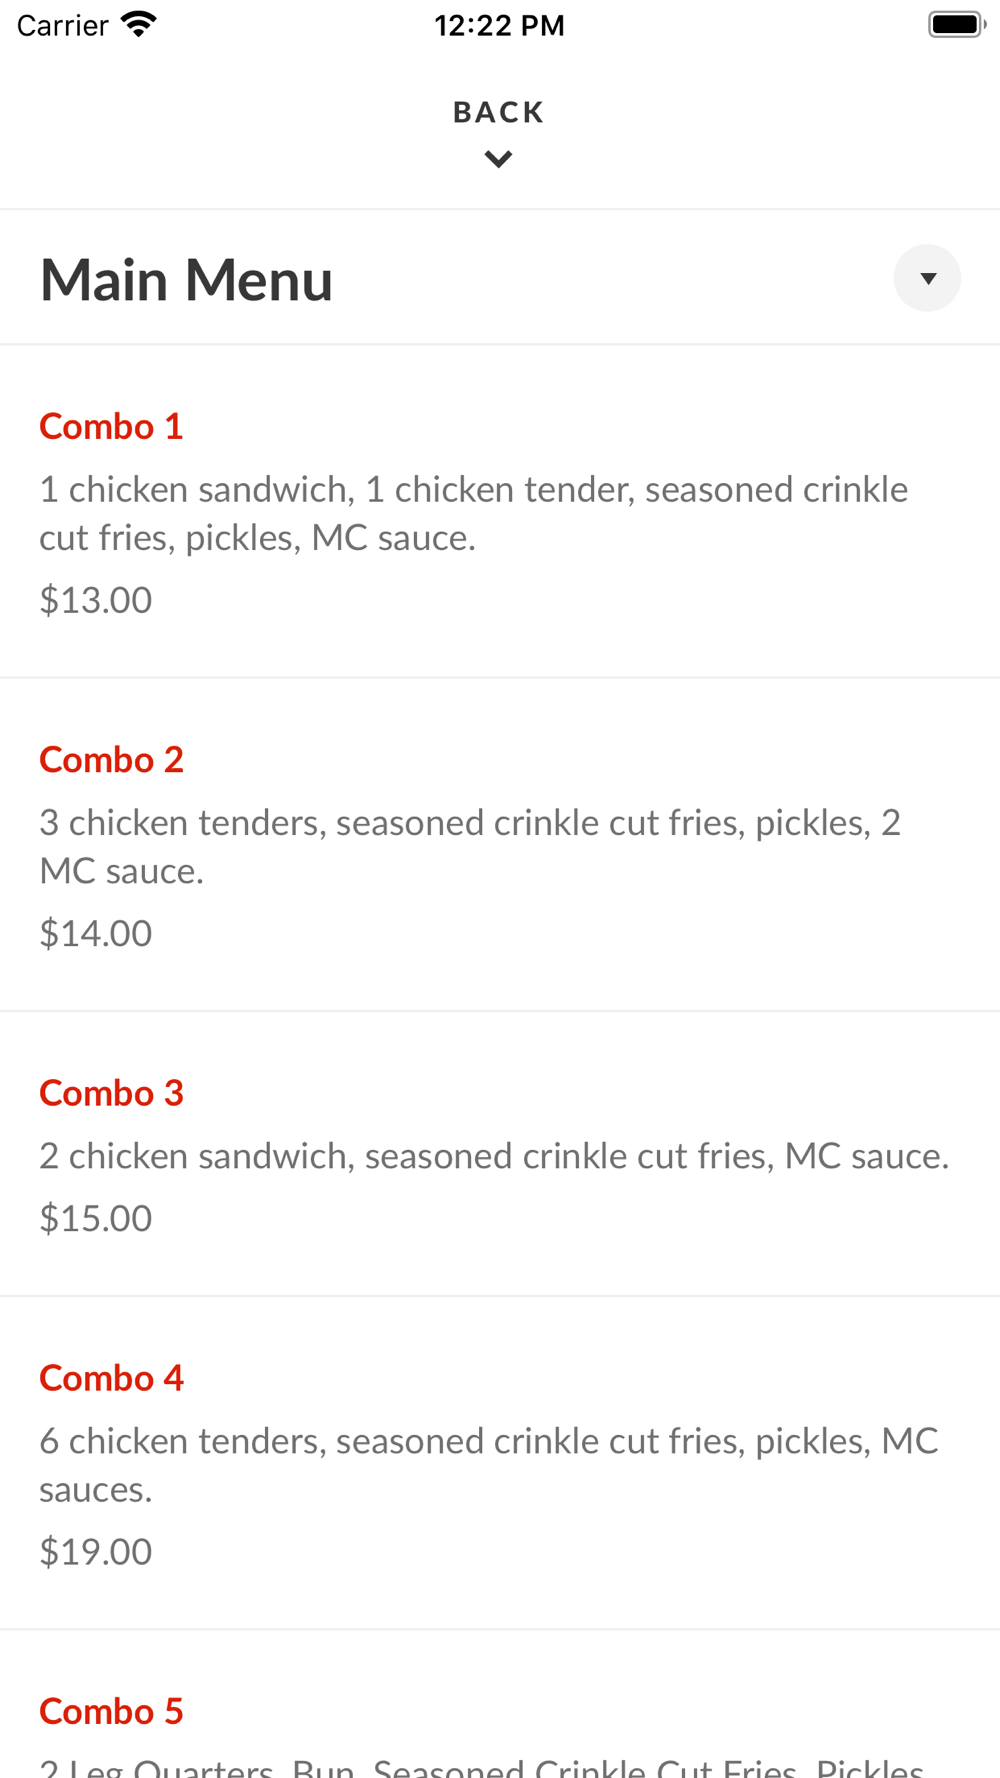Tap the Combo 1 description text
The image size is (1000, 1778).
point(474,513)
